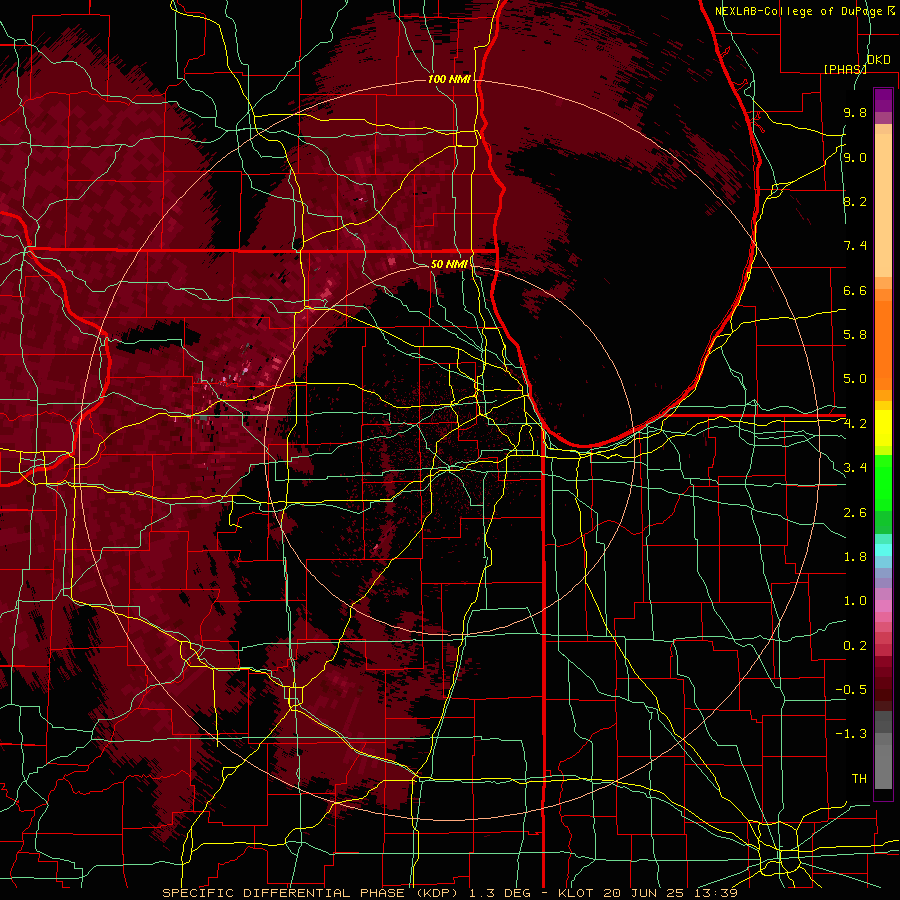The width and height of the screenshot is (900, 900).
Task: Click the 0.2 legend value
Action: click(x=855, y=646)
